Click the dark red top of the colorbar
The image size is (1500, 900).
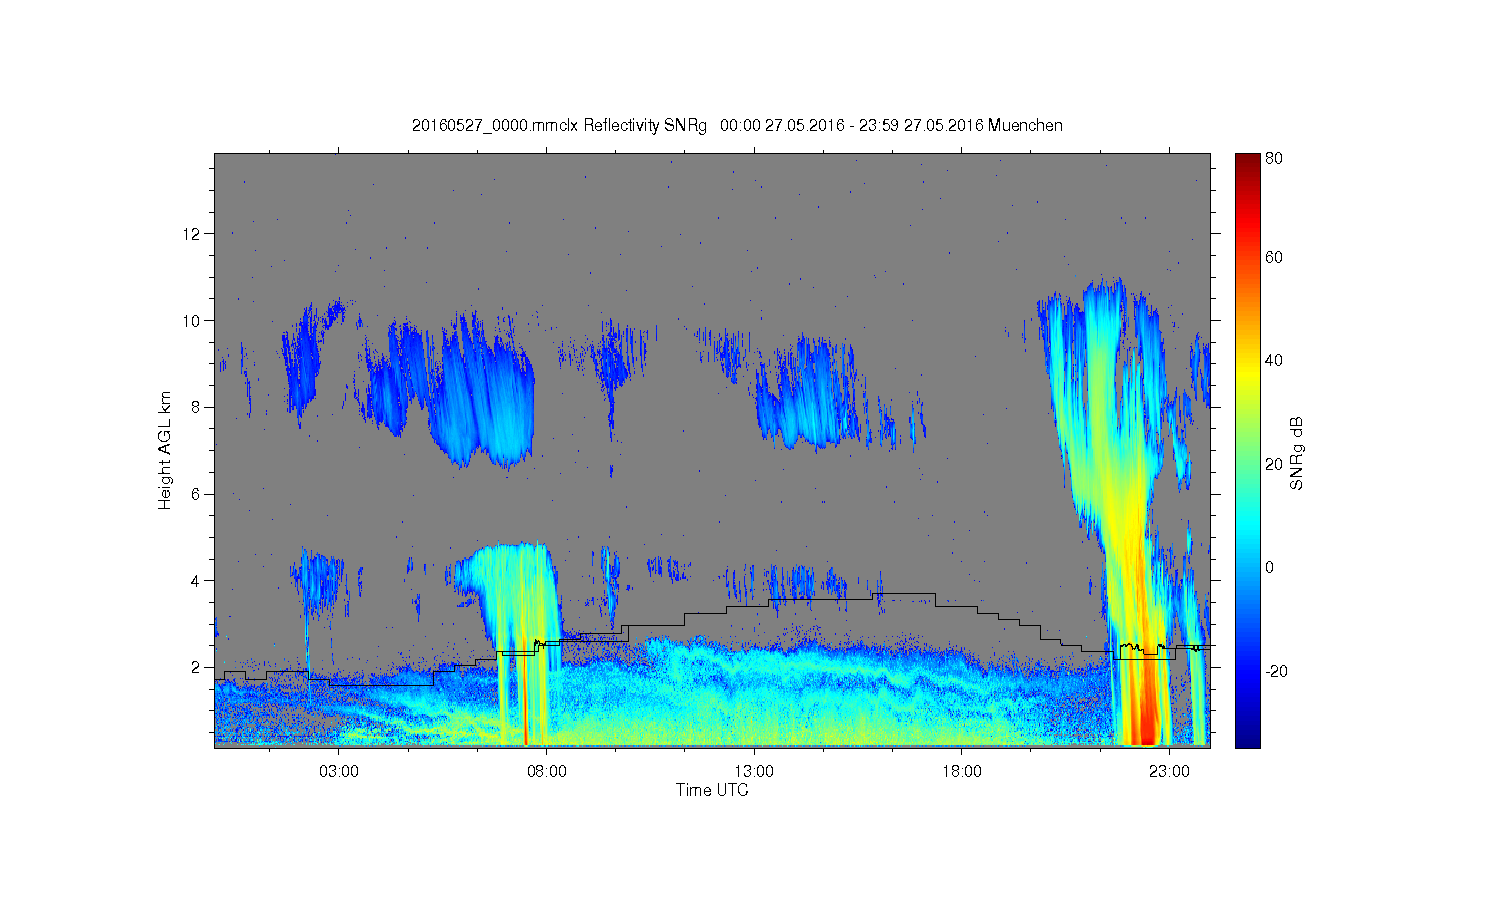tap(1247, 162)
